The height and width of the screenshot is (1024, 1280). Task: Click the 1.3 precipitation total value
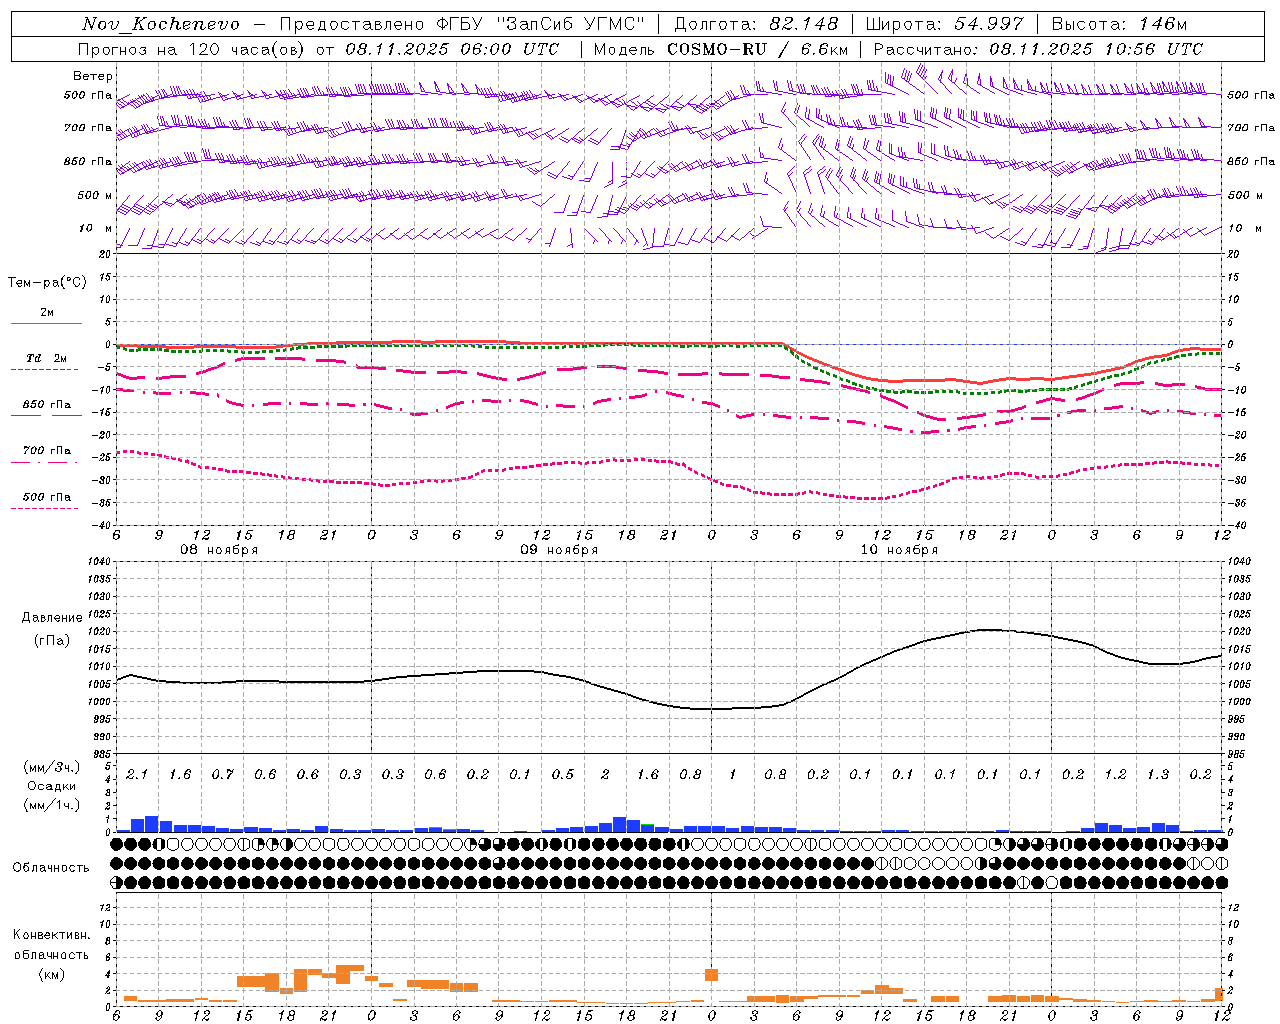point(1158,775)
